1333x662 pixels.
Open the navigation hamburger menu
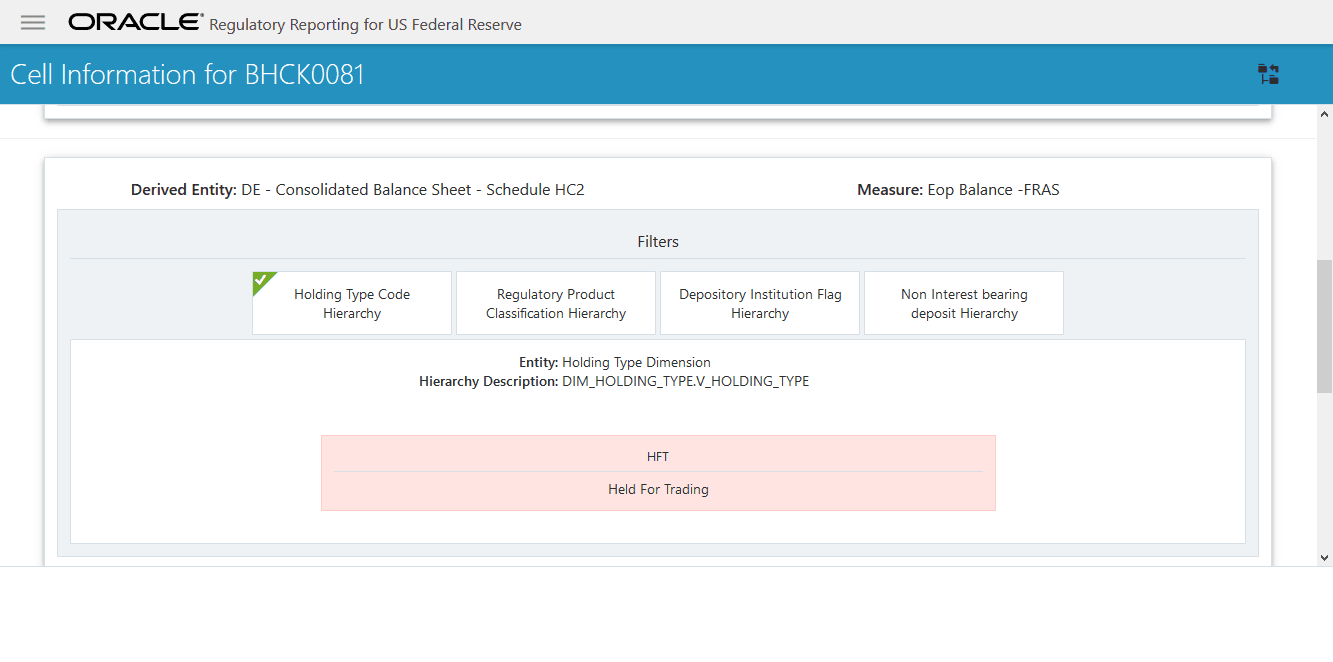32,22
